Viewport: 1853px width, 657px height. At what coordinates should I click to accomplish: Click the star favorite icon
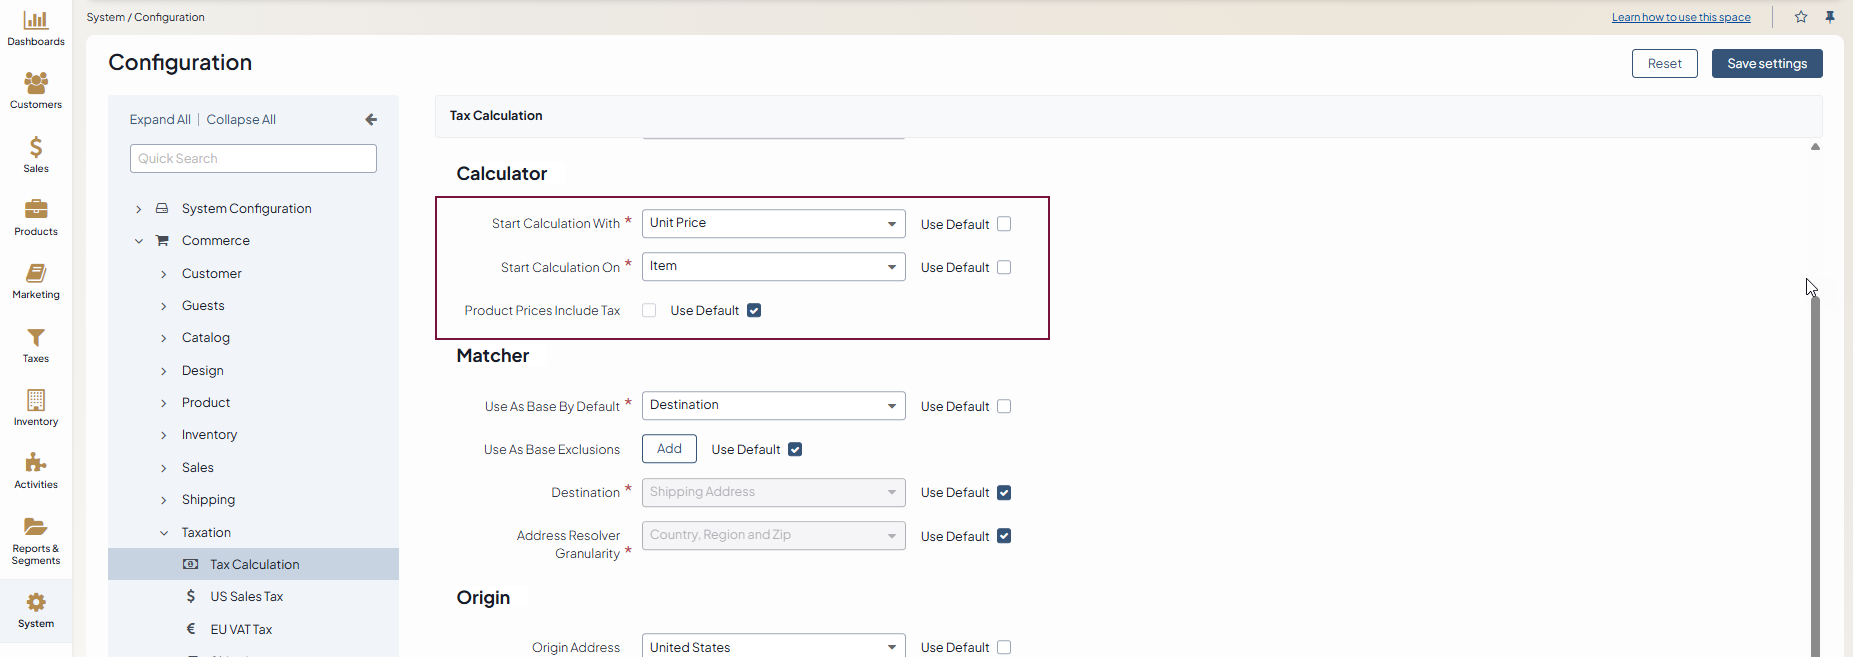tap(1801, 17)
